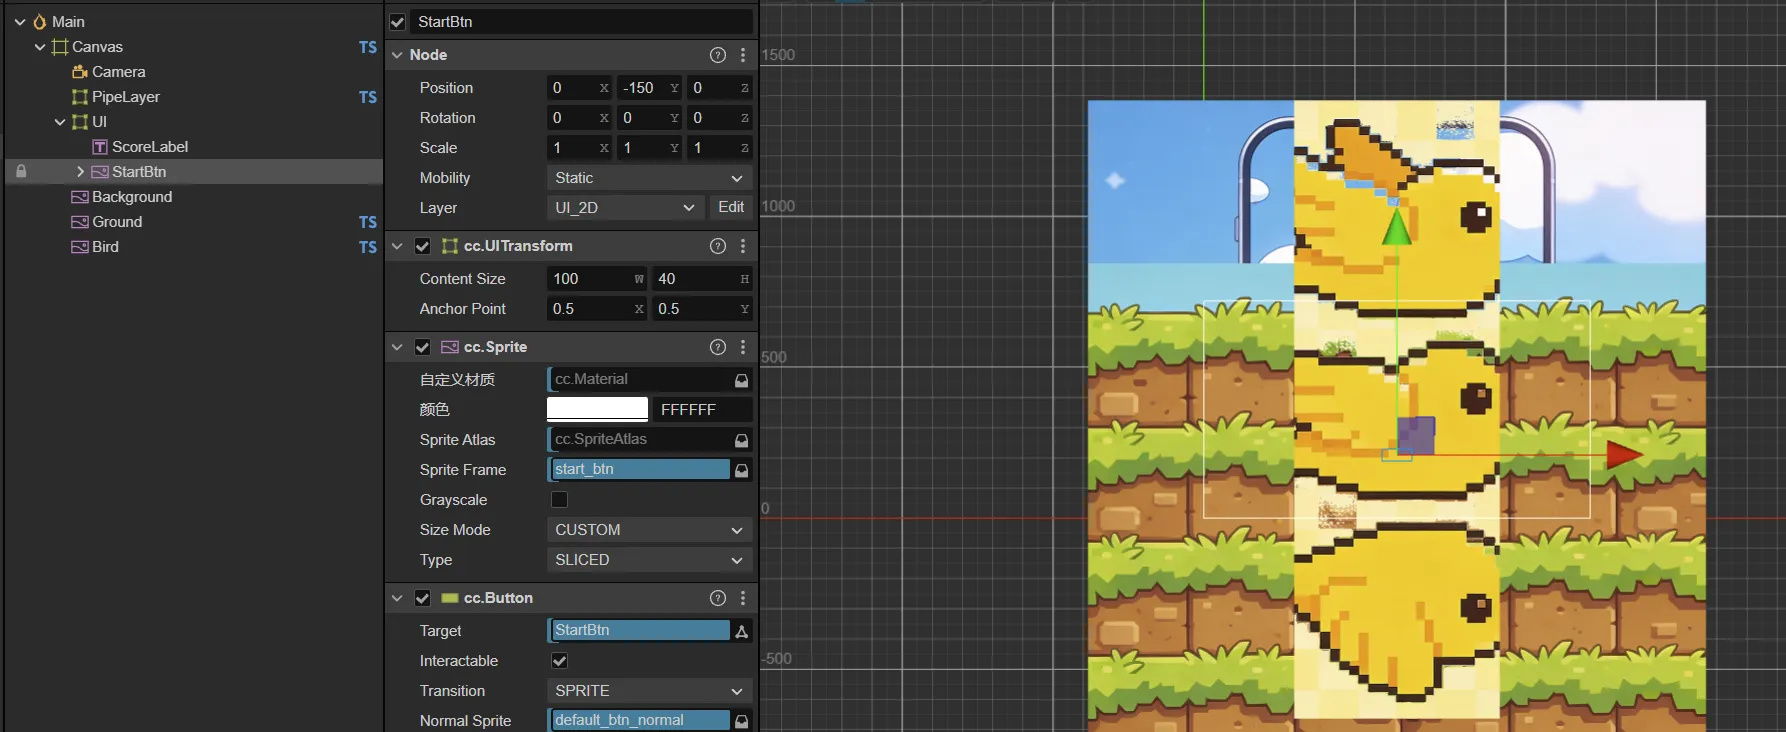Open the Transition dropdown showing SPRITE
Screen dimensions: 1786x732
650,691
